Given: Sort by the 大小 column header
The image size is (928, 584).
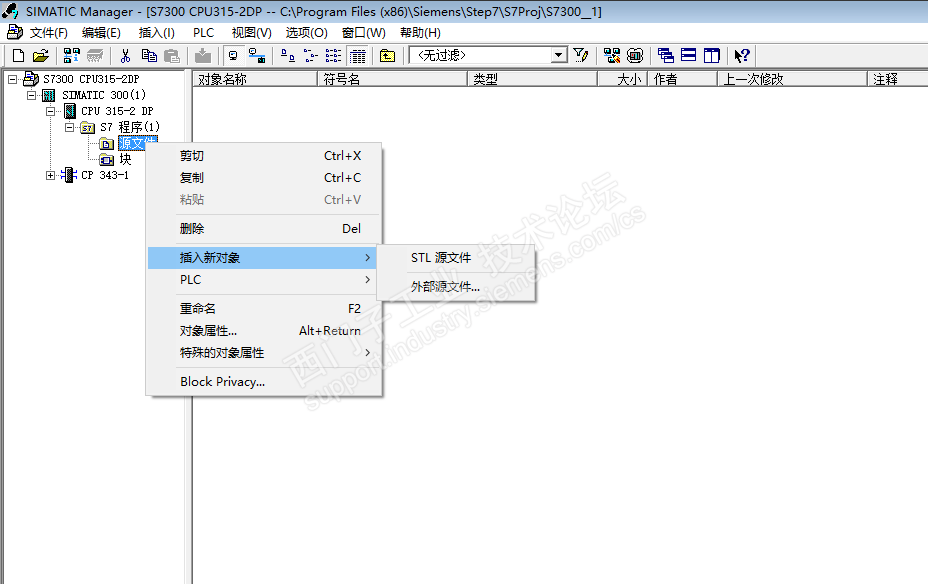Looking at the screenshot, I should click(623, 79).
